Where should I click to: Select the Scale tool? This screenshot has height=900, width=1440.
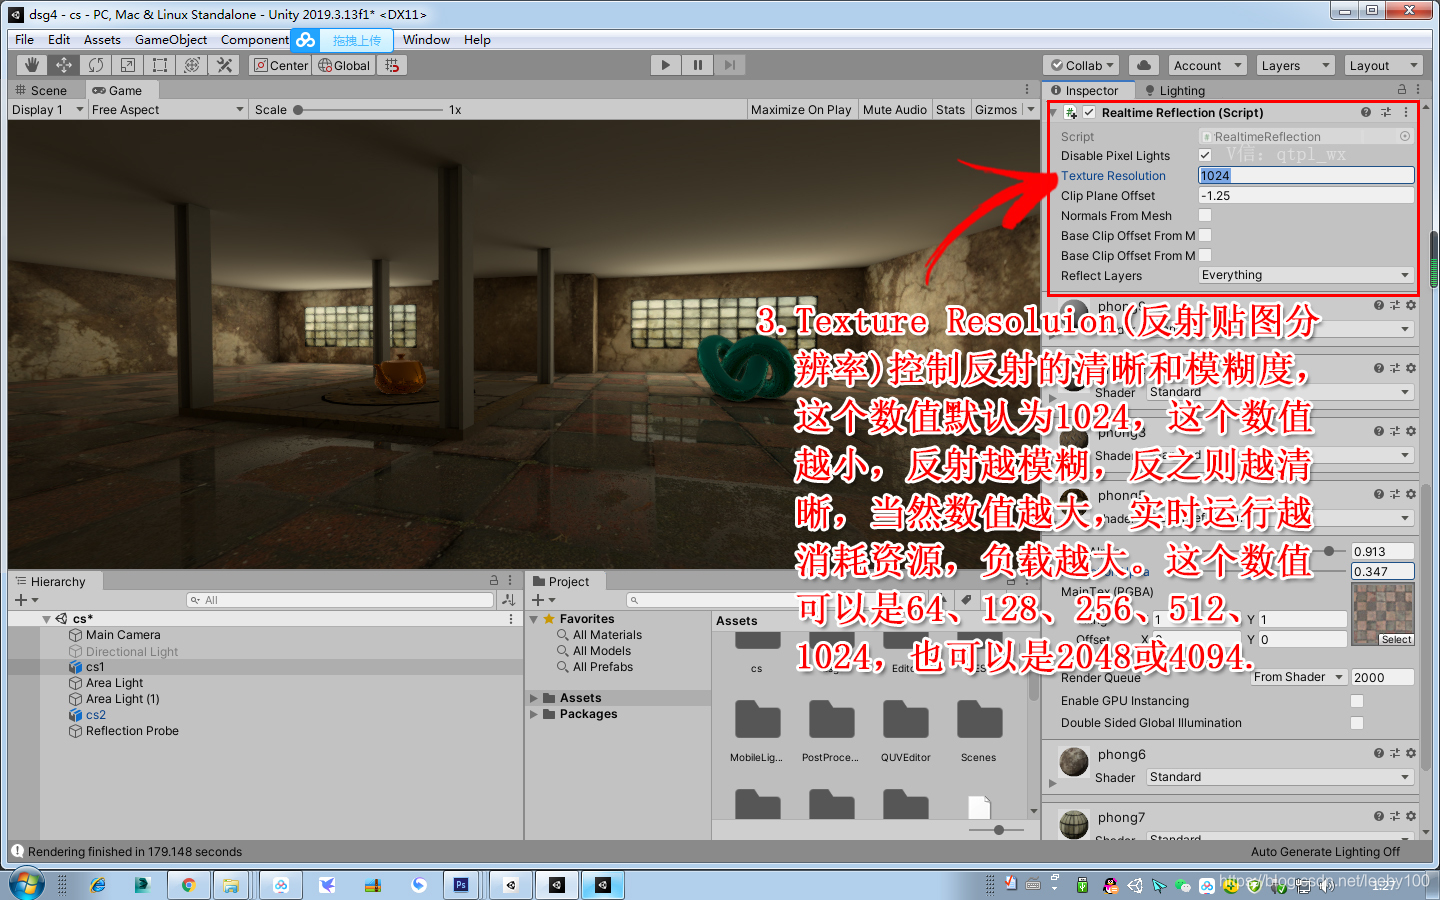128,65
